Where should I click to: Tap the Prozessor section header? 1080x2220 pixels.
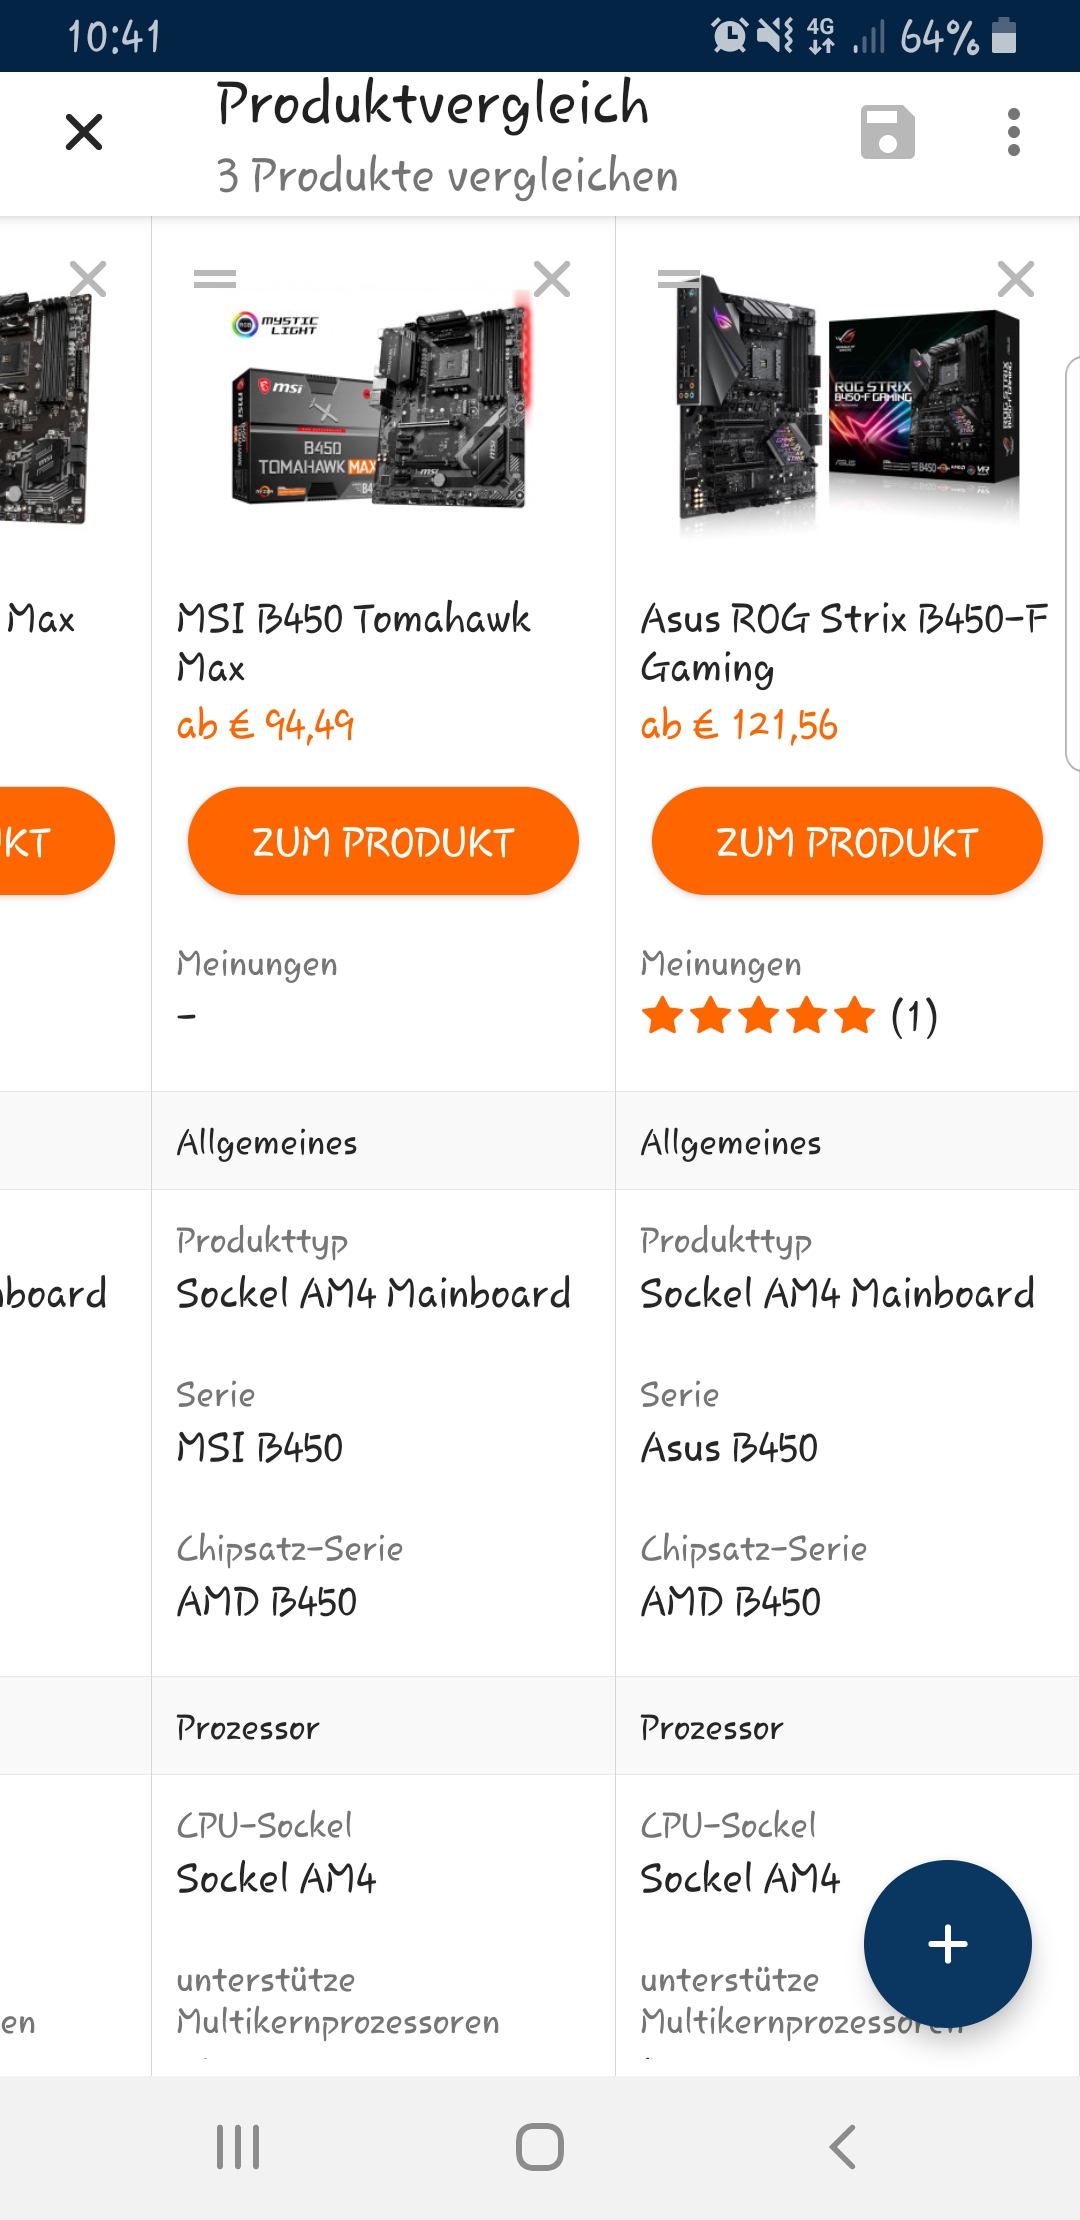click(x=248, y=1727)
